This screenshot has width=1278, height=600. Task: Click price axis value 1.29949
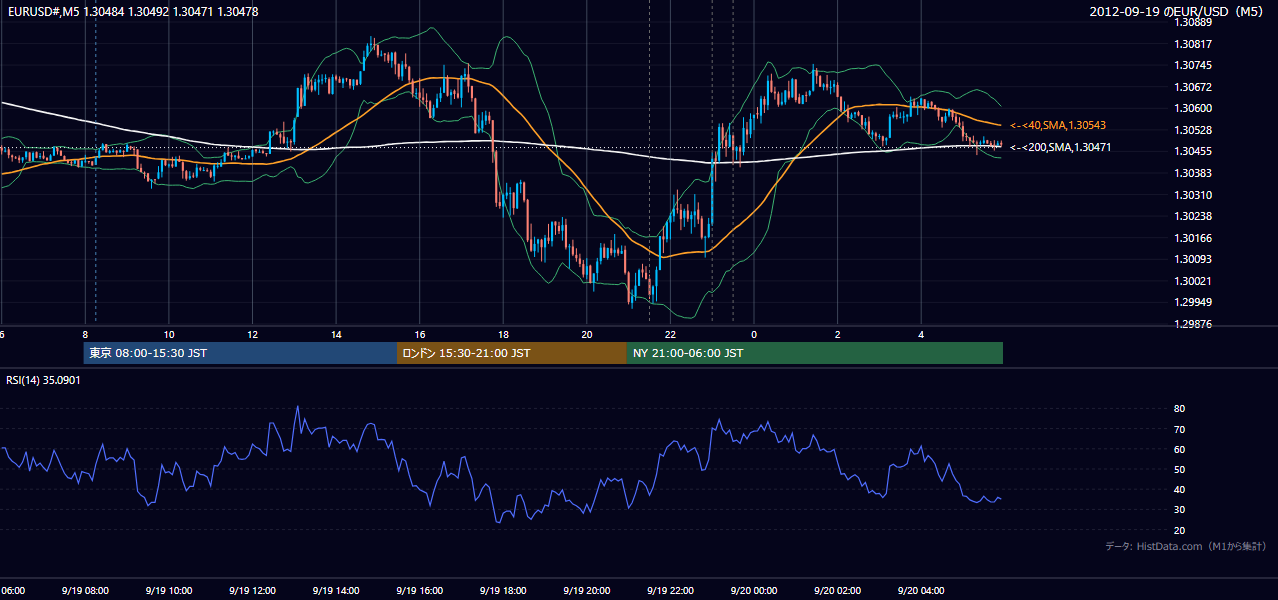pyautogui.click(x=1193, y=302)
